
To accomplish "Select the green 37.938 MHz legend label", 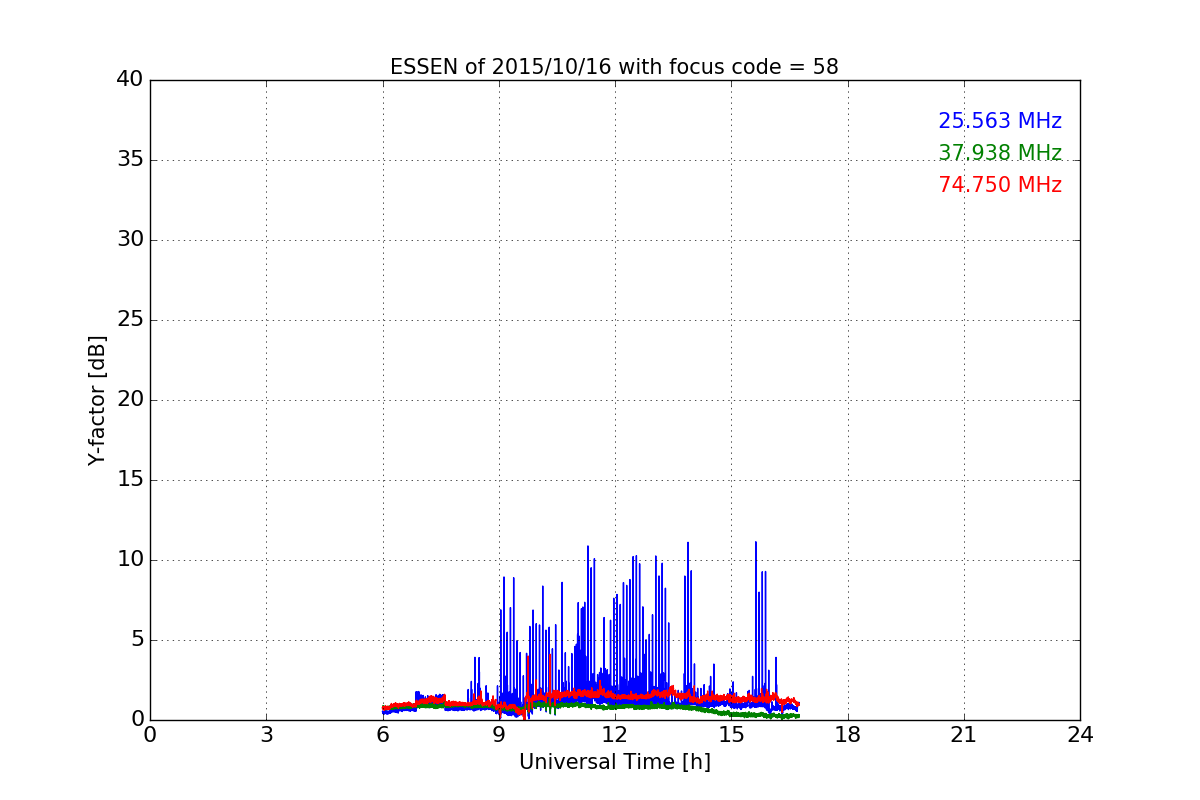I will point(1000,153).
